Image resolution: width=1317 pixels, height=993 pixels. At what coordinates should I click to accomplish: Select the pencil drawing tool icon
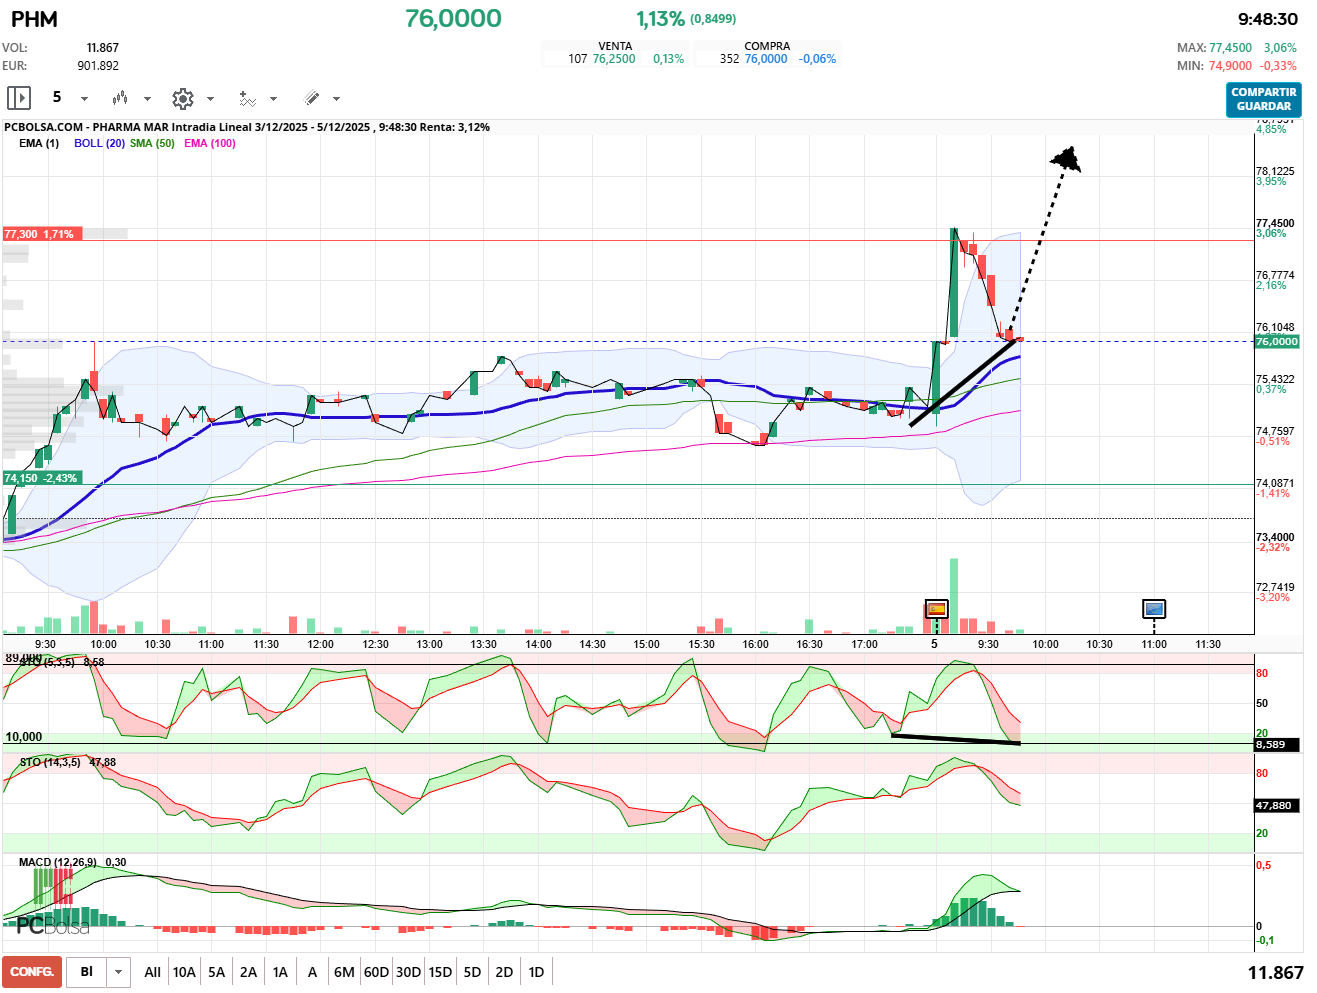[x=311, y=98]
